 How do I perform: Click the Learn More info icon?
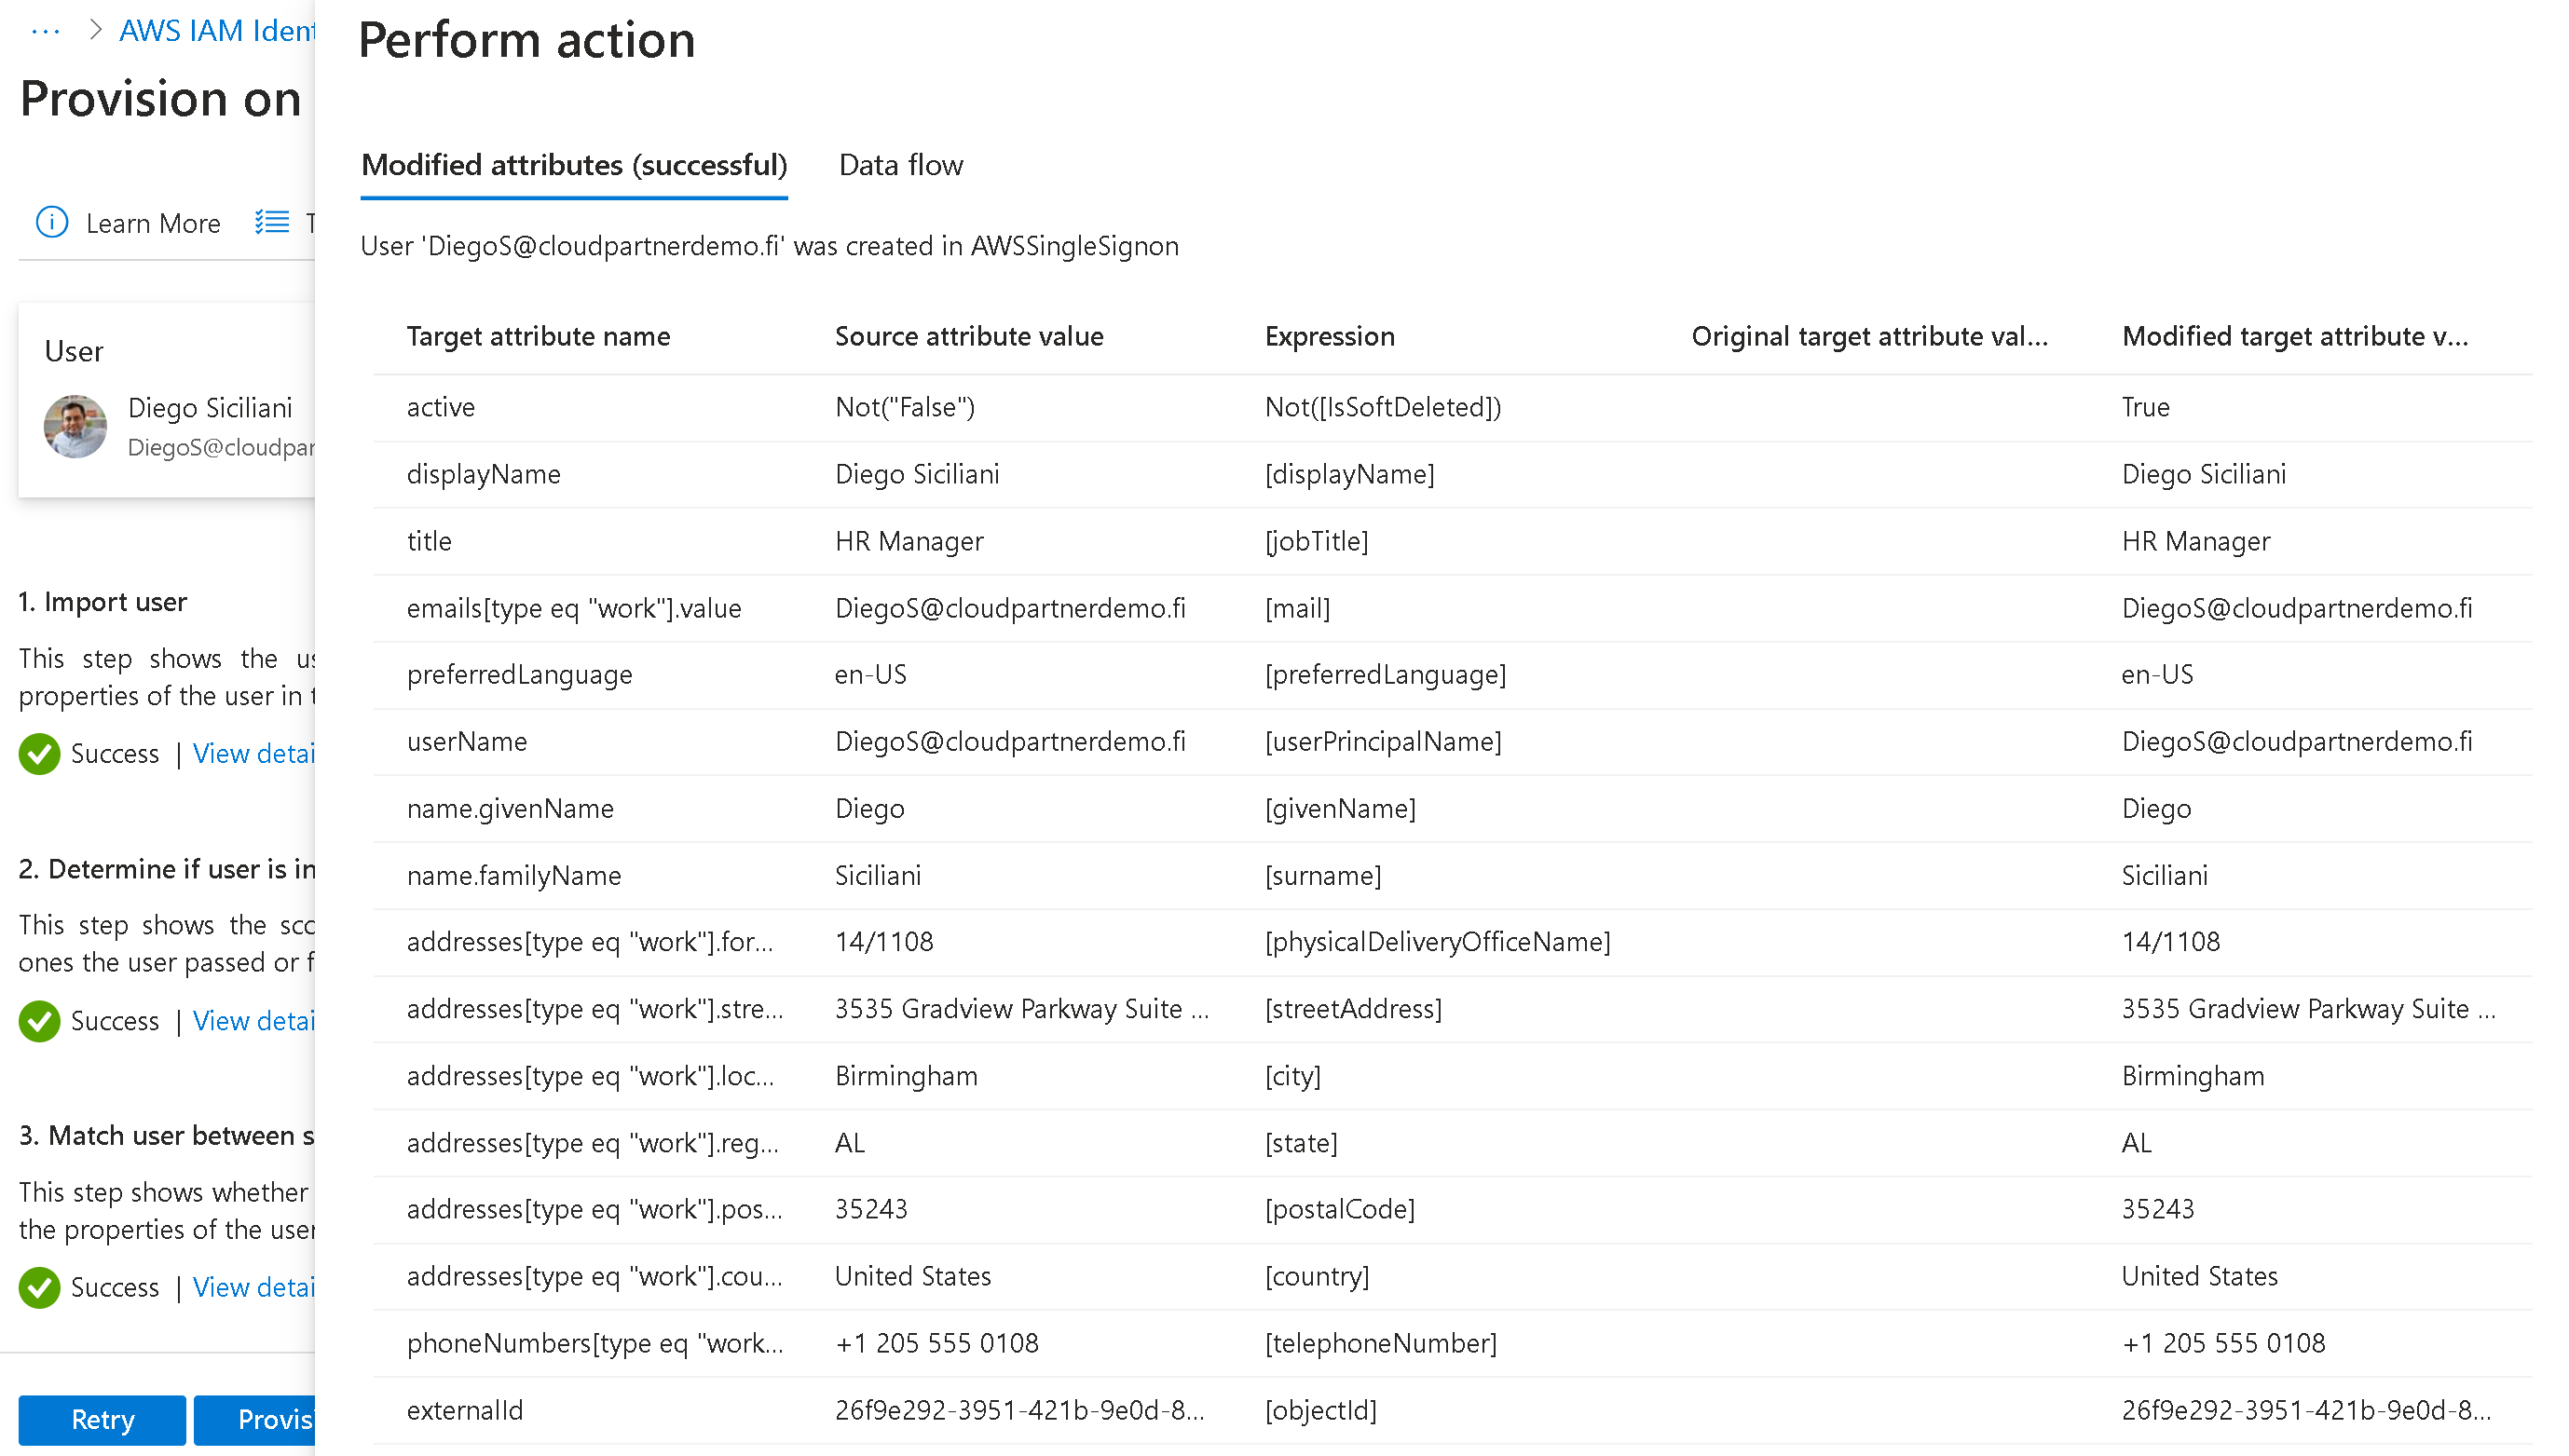pyautogui.click(x=52, y=222)
